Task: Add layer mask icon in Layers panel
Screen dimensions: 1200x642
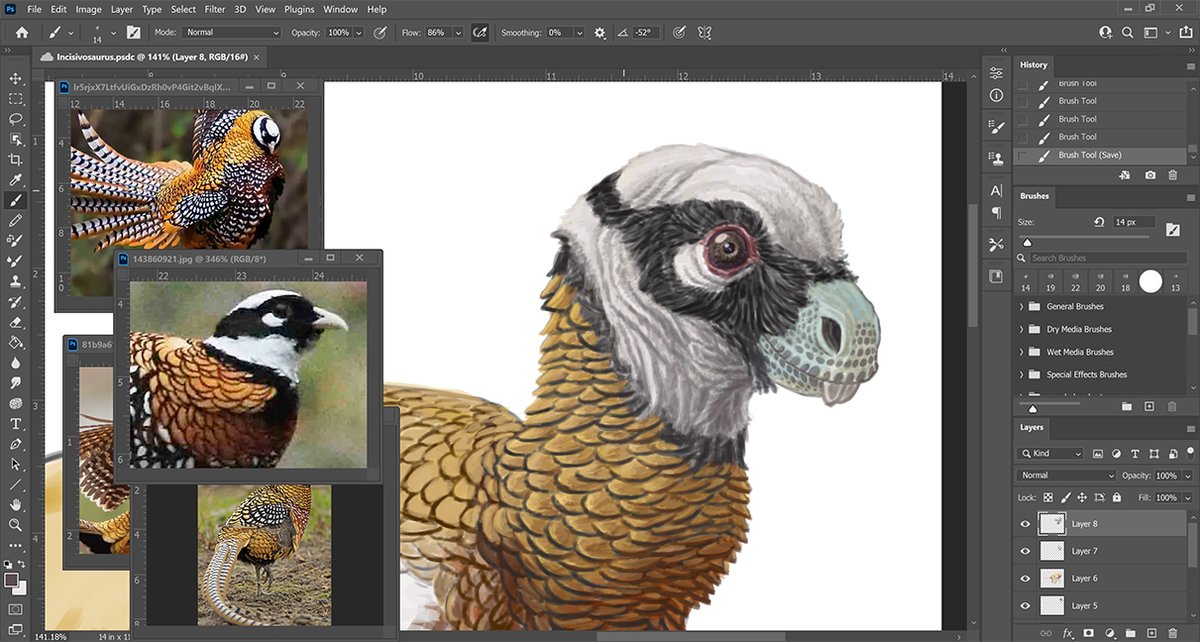Action: tap(1088, 632)
